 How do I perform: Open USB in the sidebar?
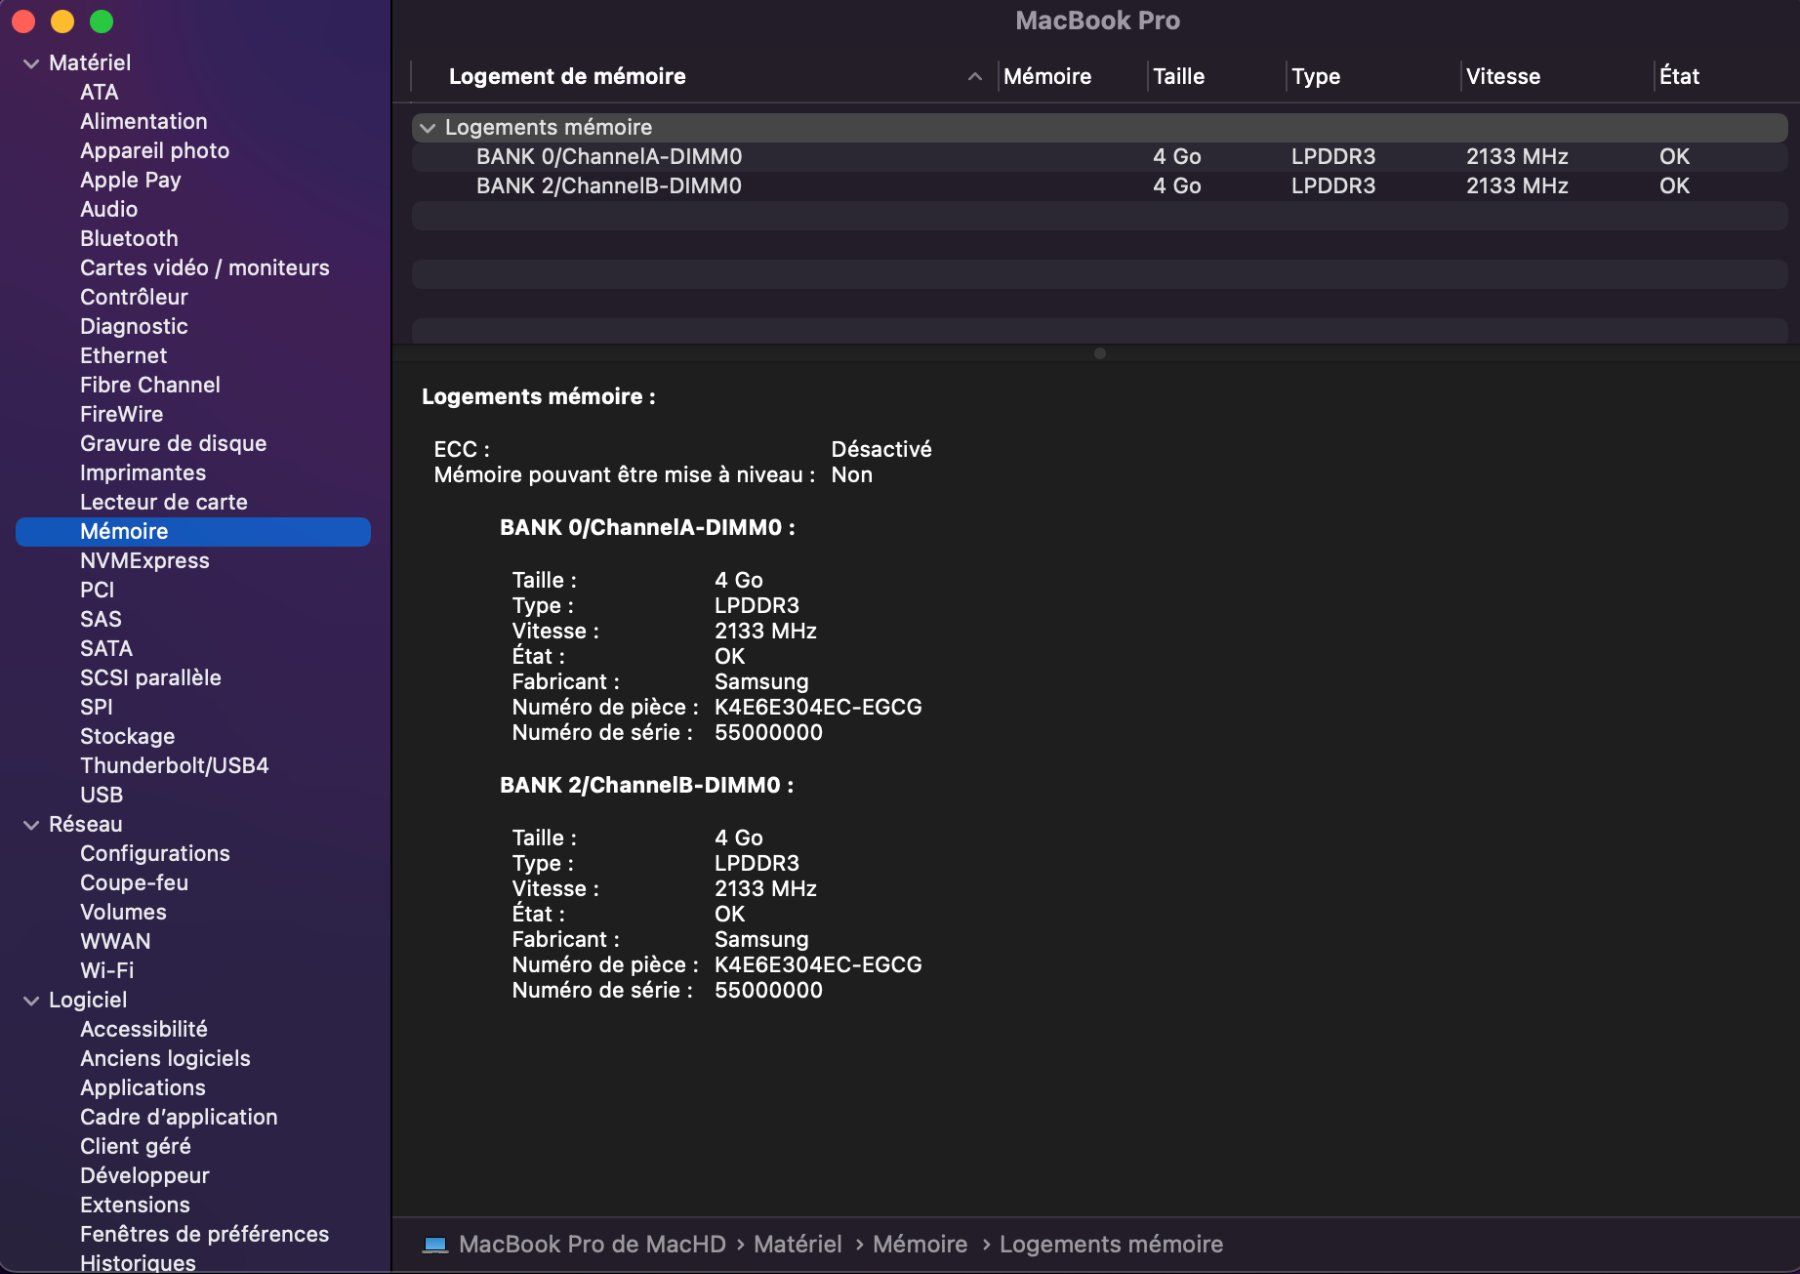click(102, 795)
